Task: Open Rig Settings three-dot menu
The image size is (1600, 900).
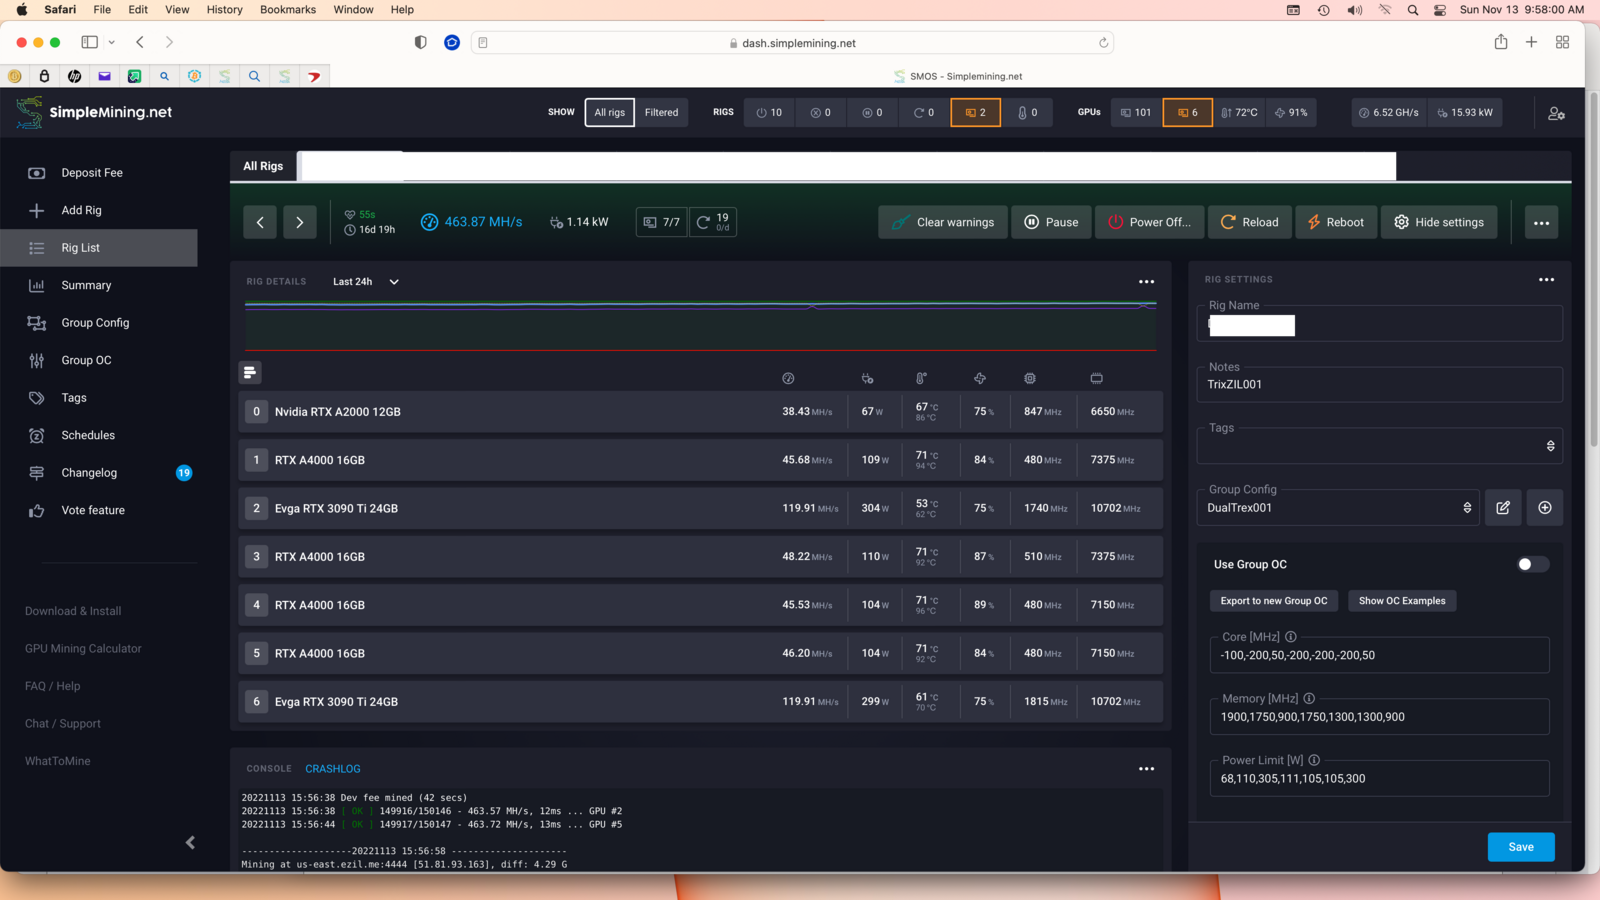Action: pyautogui.click(x=1546, y=279)
